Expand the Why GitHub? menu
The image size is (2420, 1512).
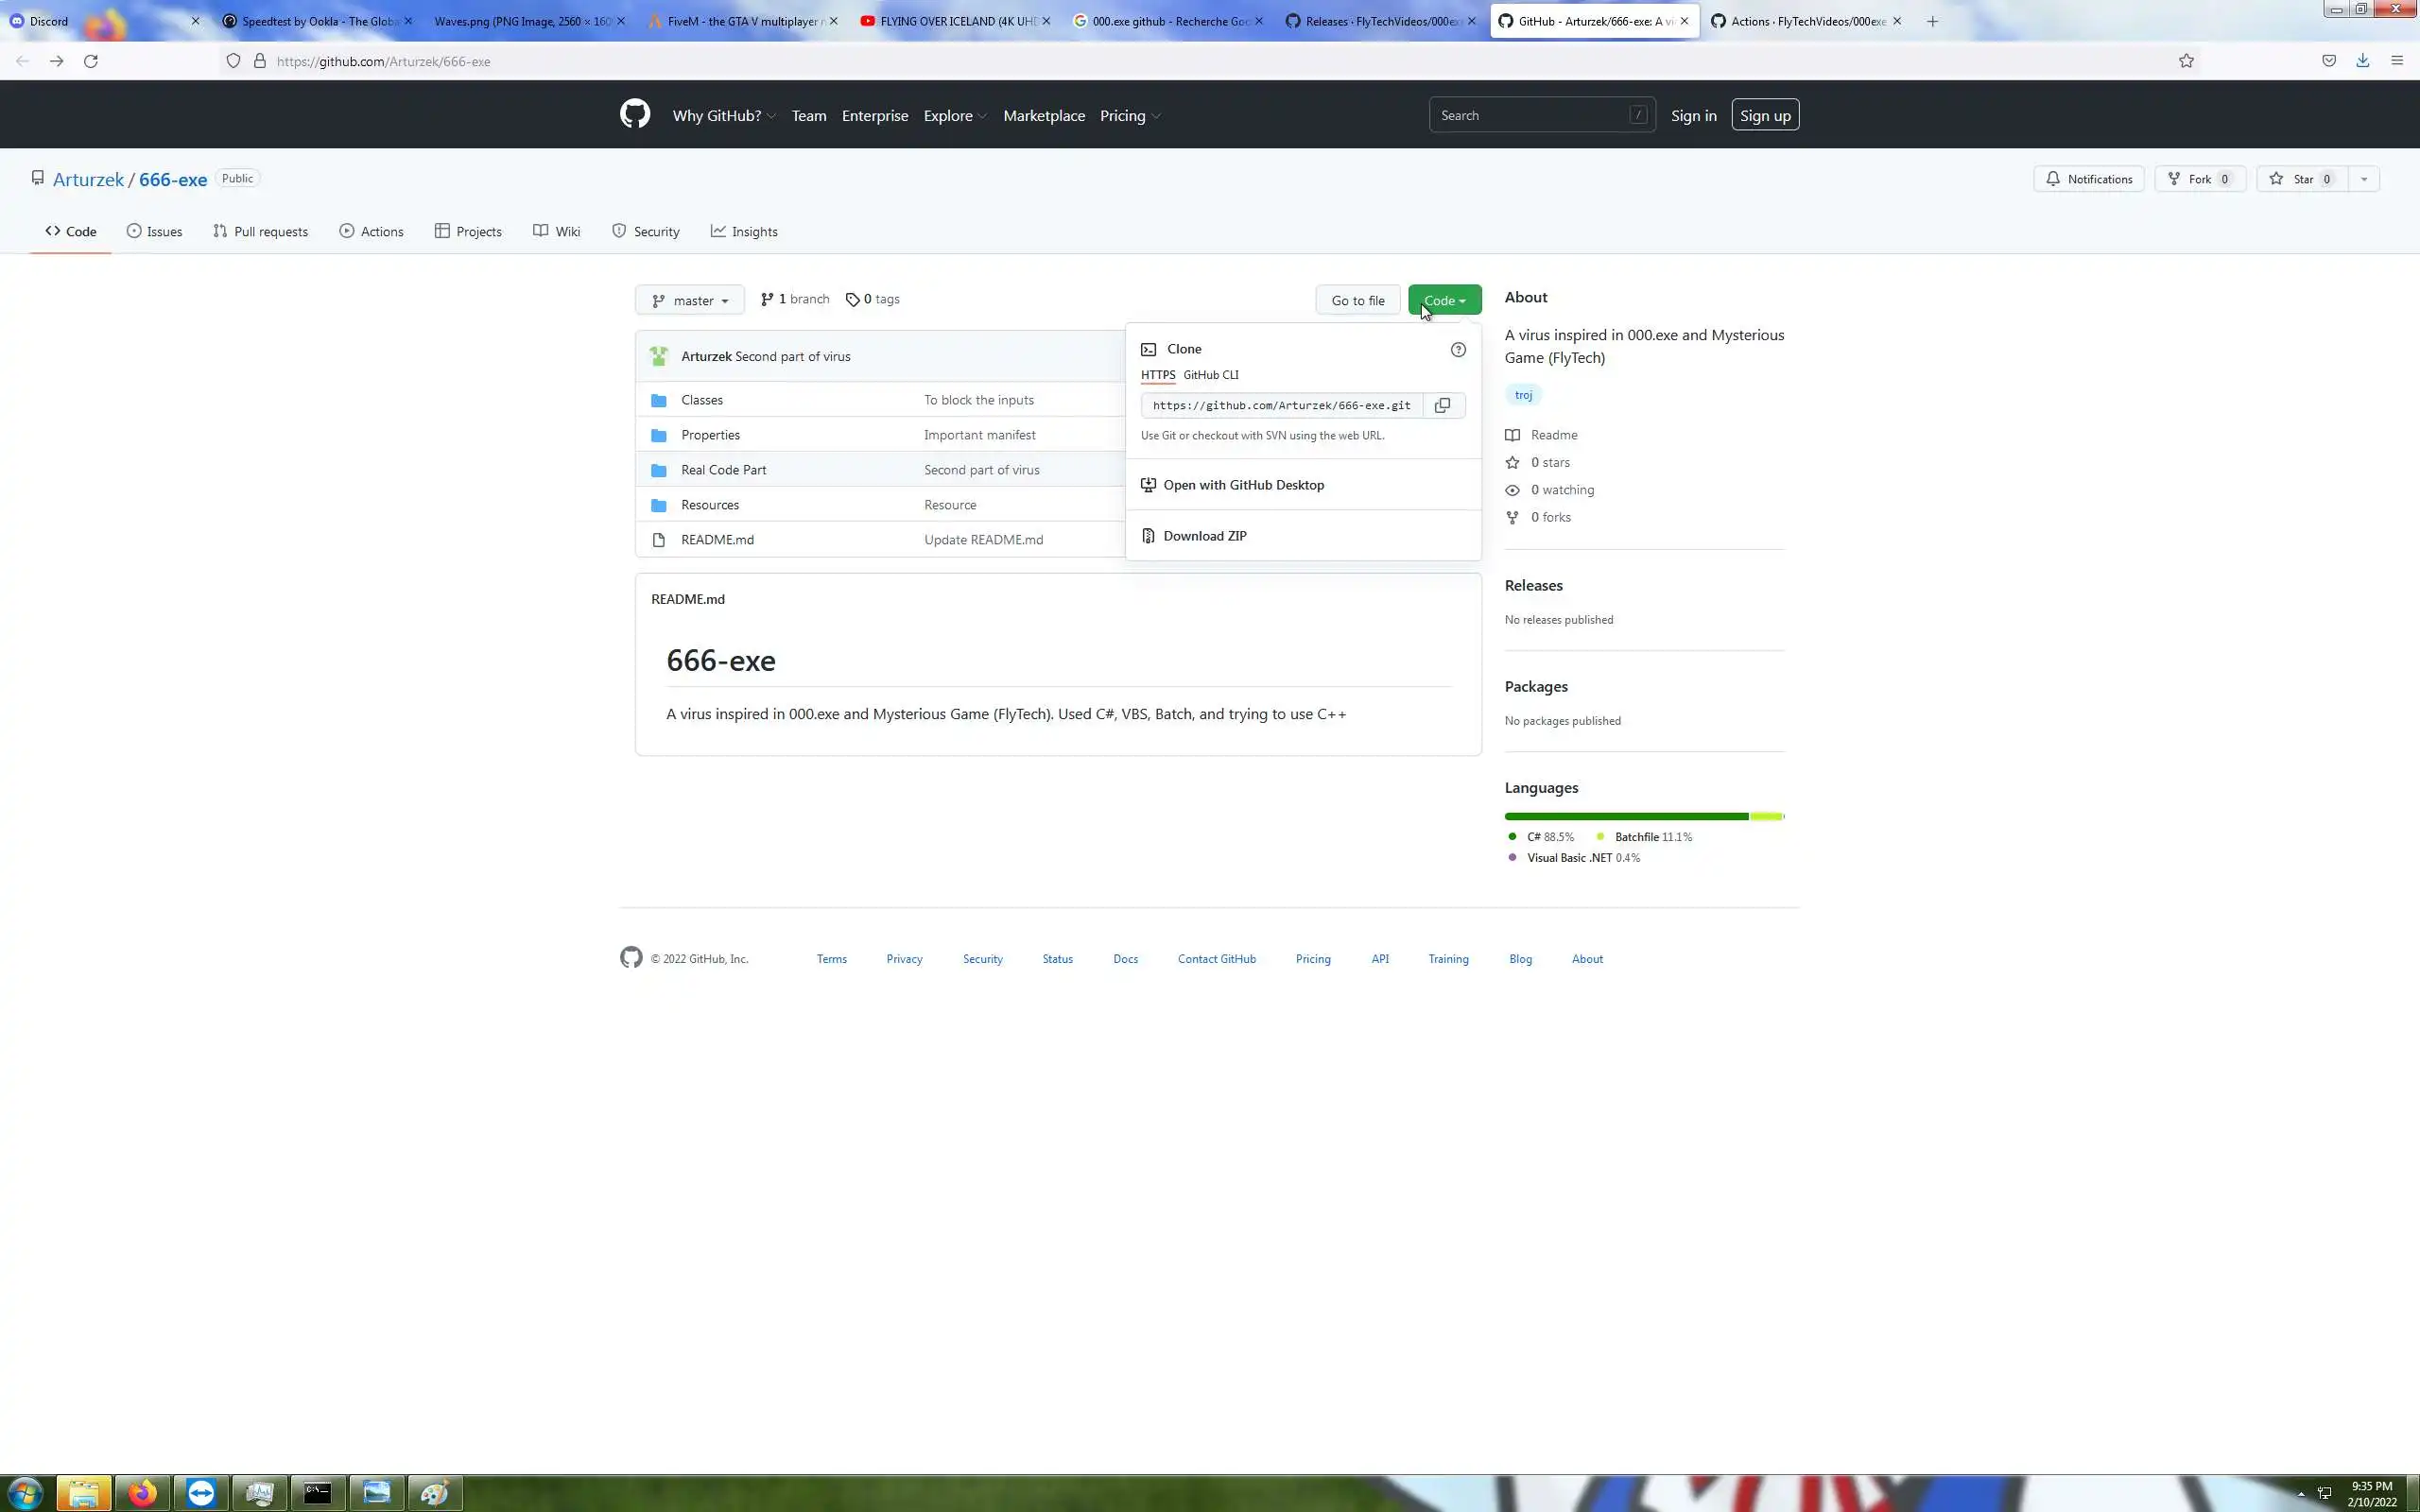pos(724,116)
